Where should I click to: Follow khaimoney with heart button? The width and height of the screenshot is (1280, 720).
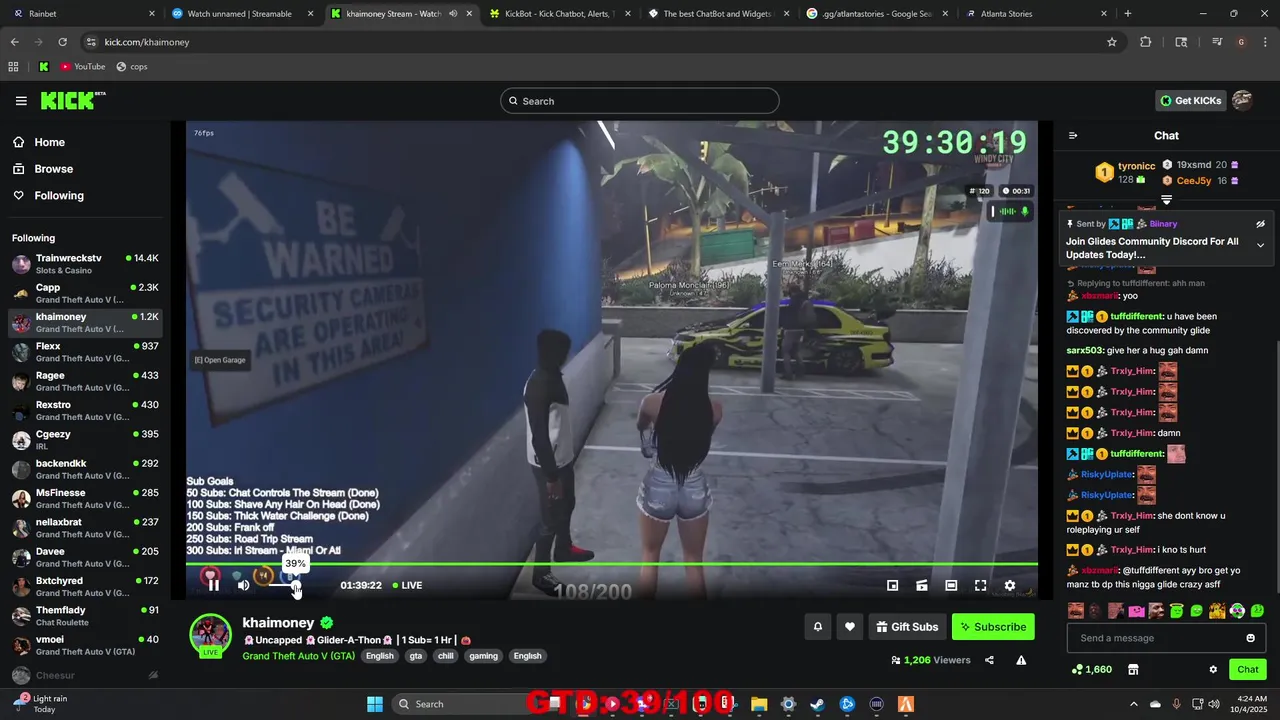click(849, 627)
